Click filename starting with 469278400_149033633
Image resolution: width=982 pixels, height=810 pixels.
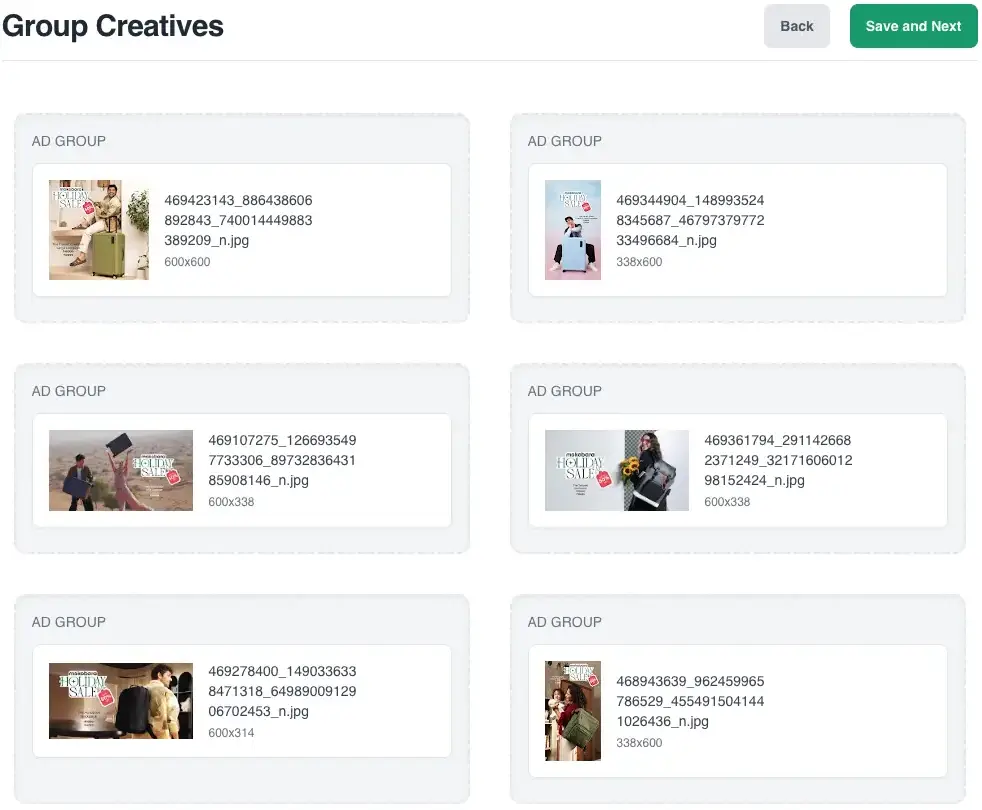(282, 691)
